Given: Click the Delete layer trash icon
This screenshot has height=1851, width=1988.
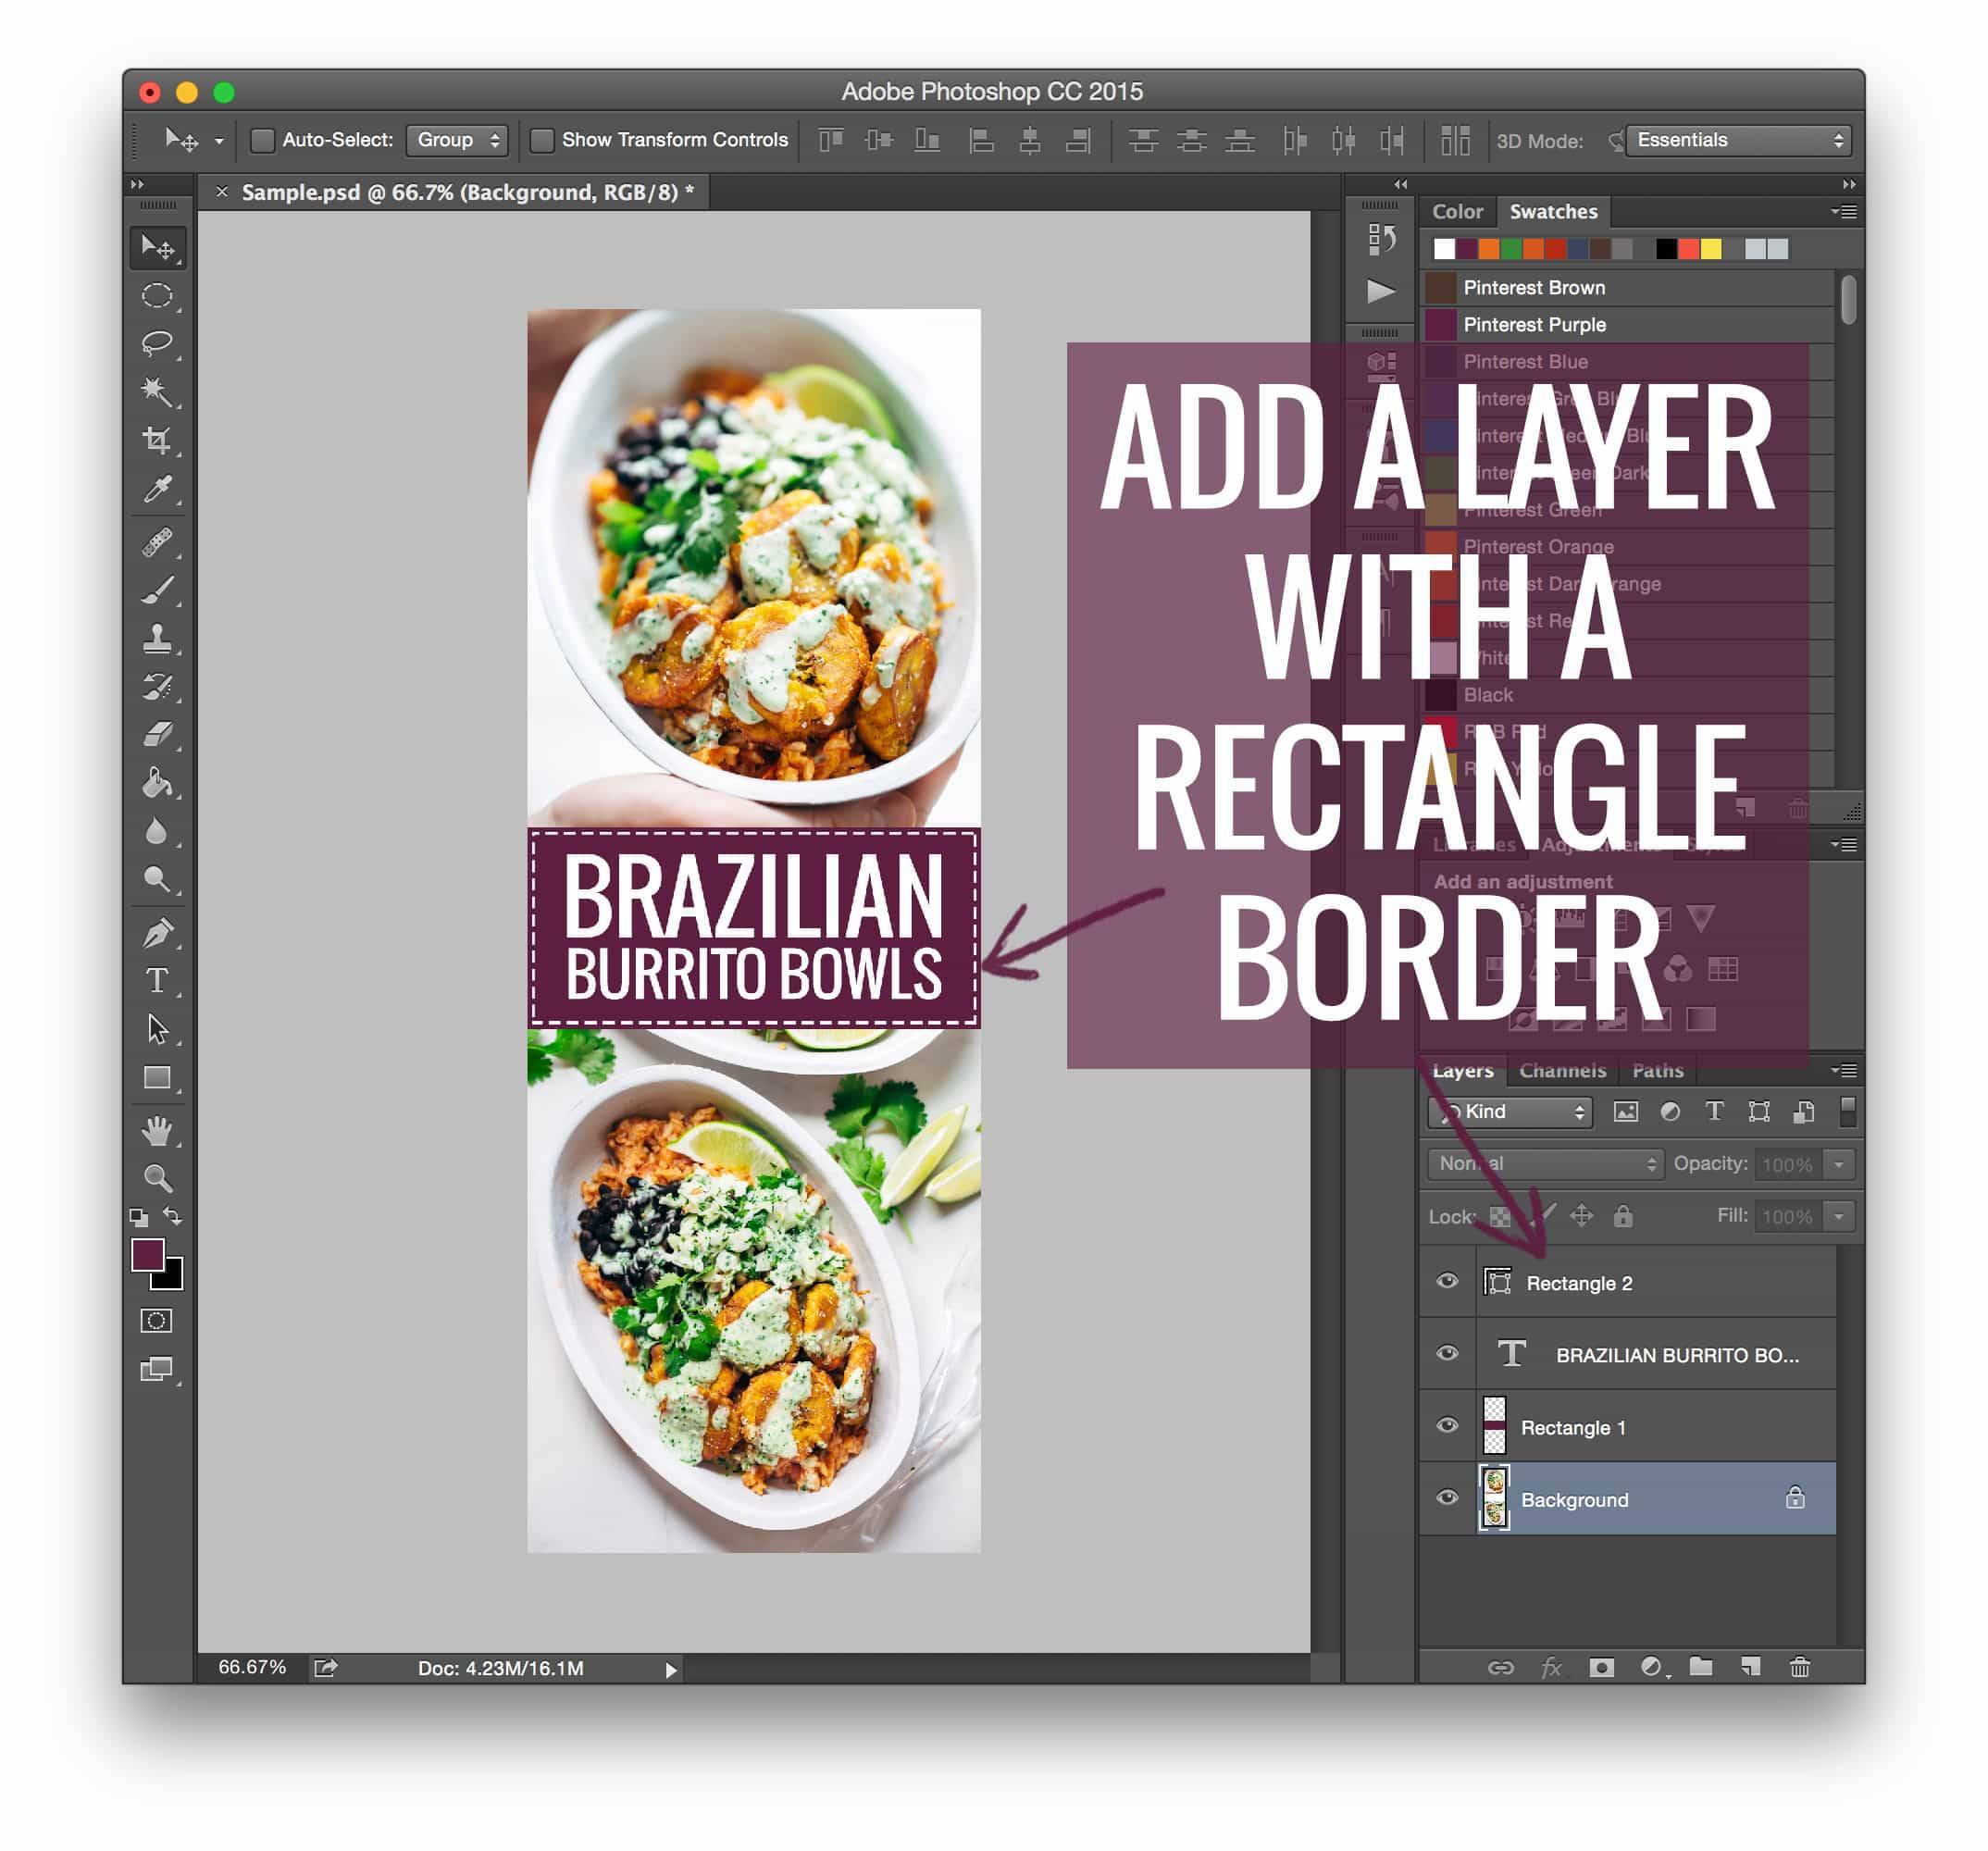Looking at the screenshot, I should [x=1799, y=1667].
